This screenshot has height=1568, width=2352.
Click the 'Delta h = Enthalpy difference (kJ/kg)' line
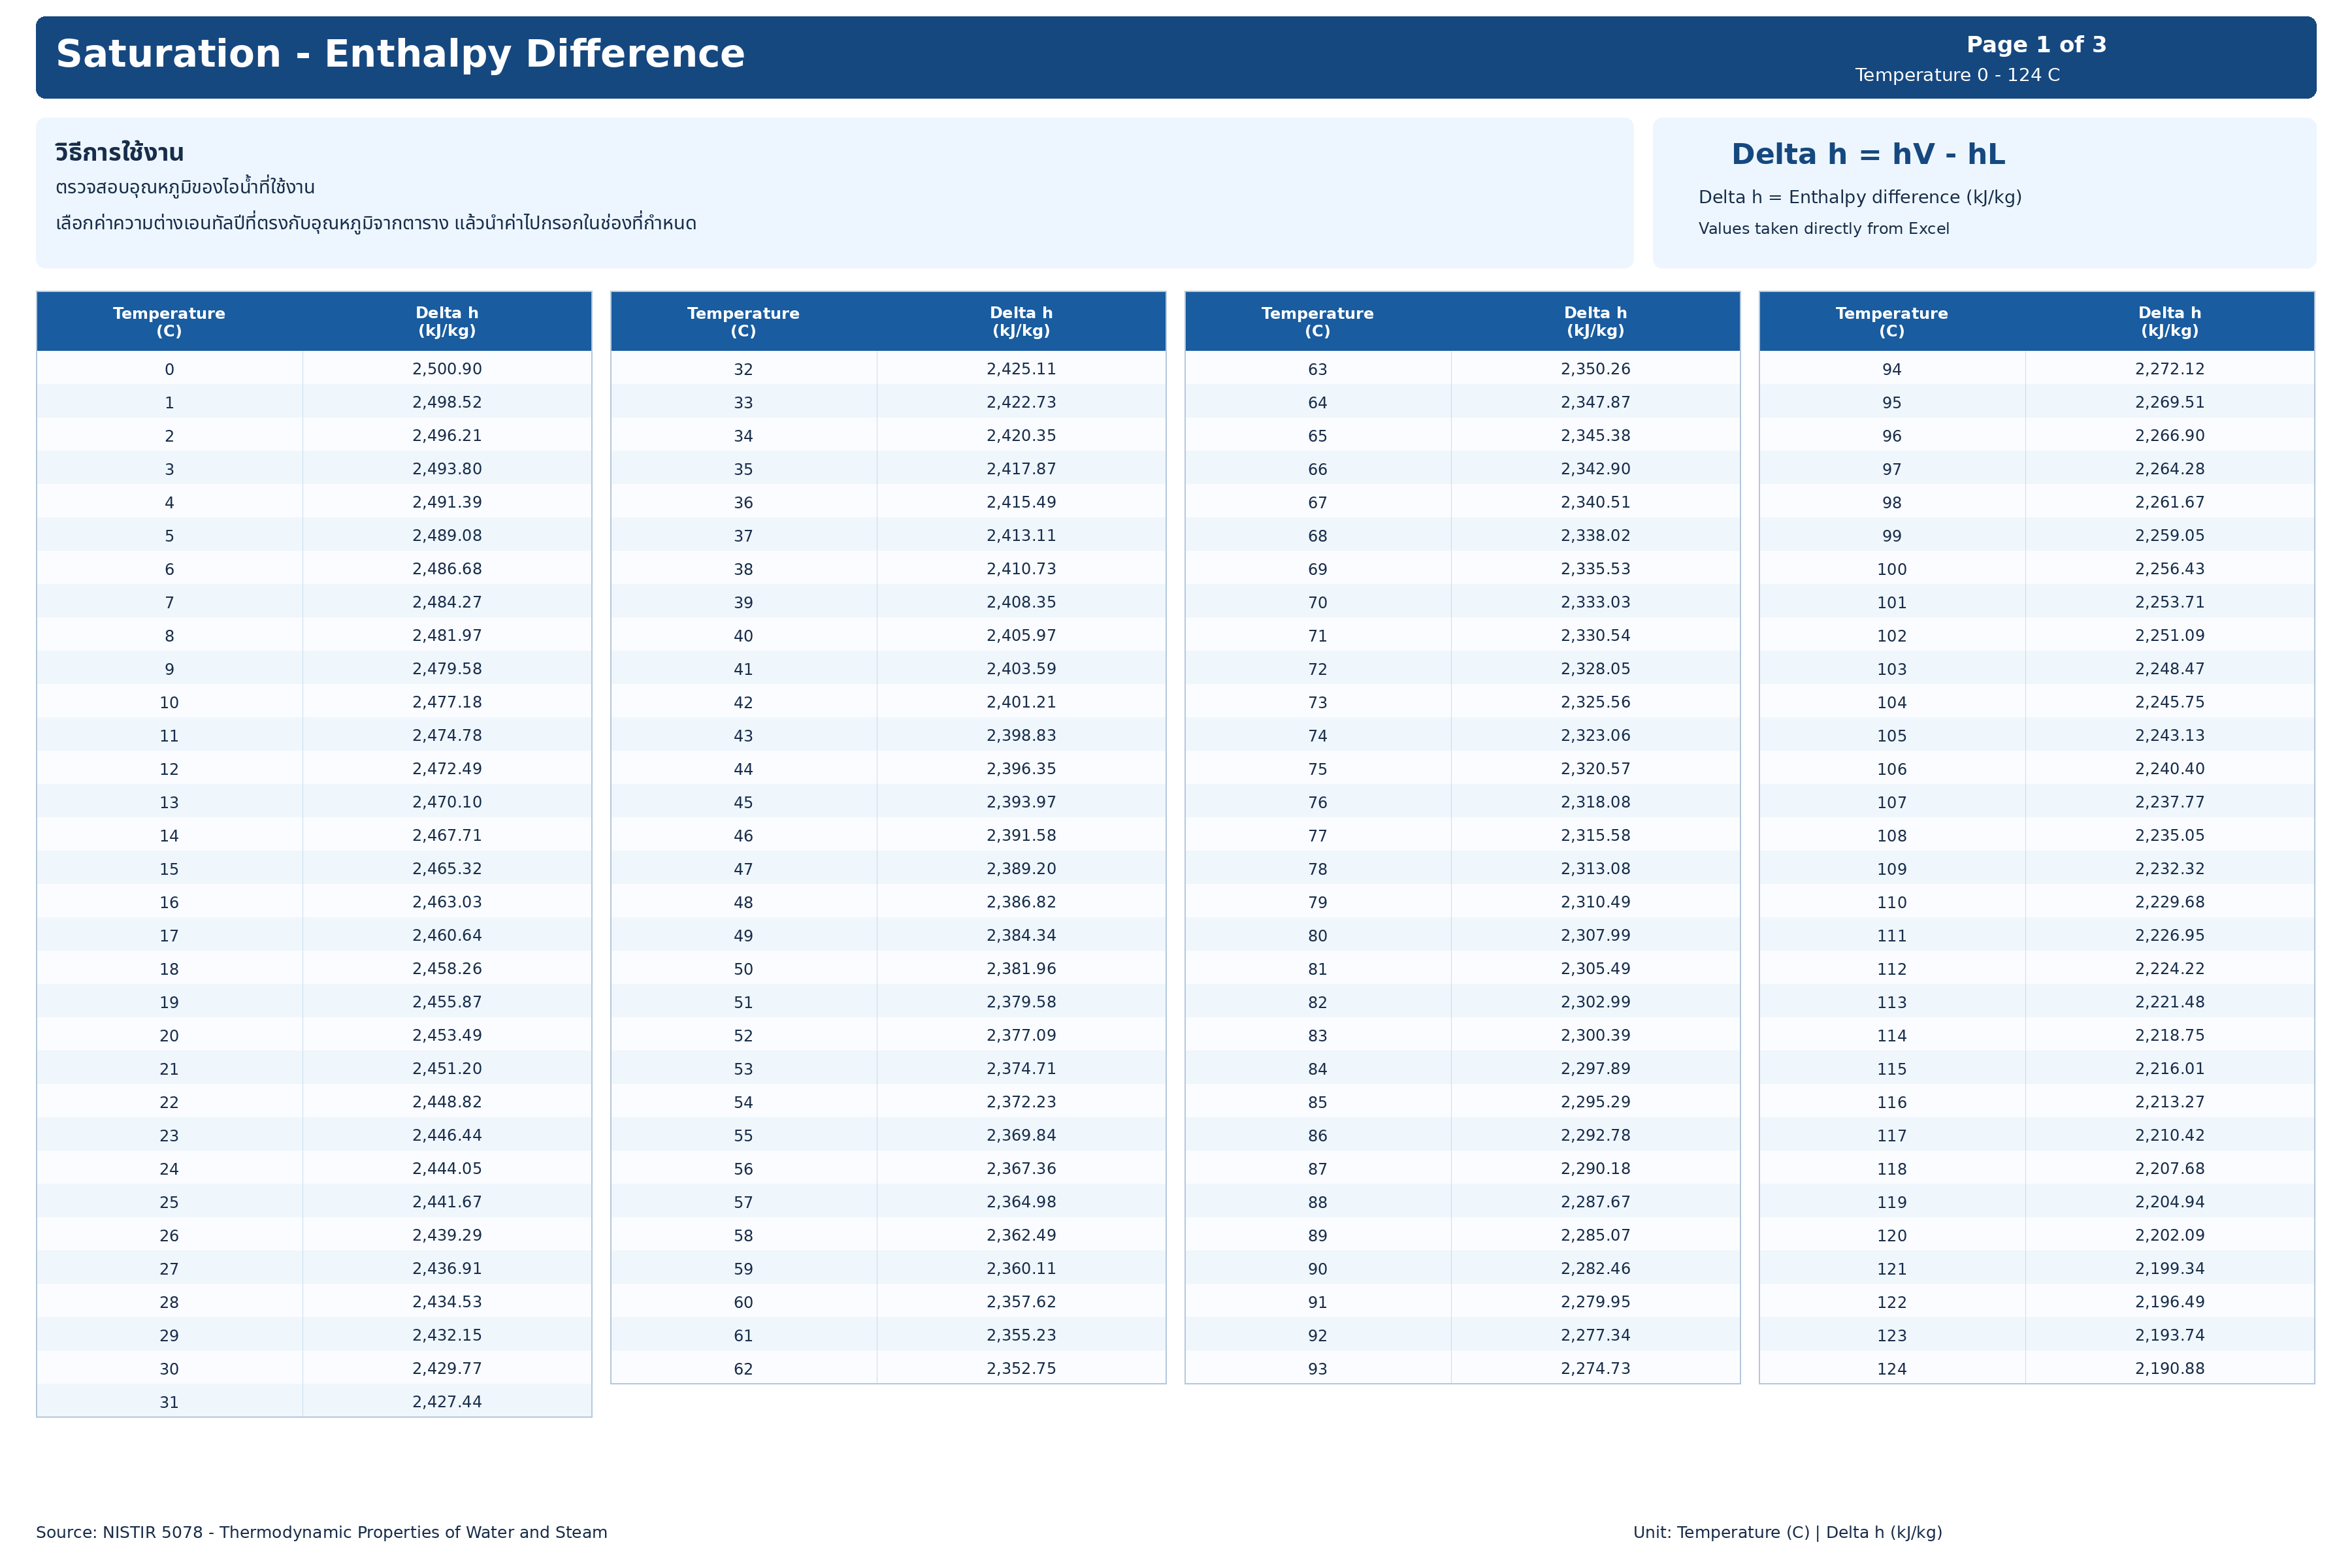(1860, 197)
